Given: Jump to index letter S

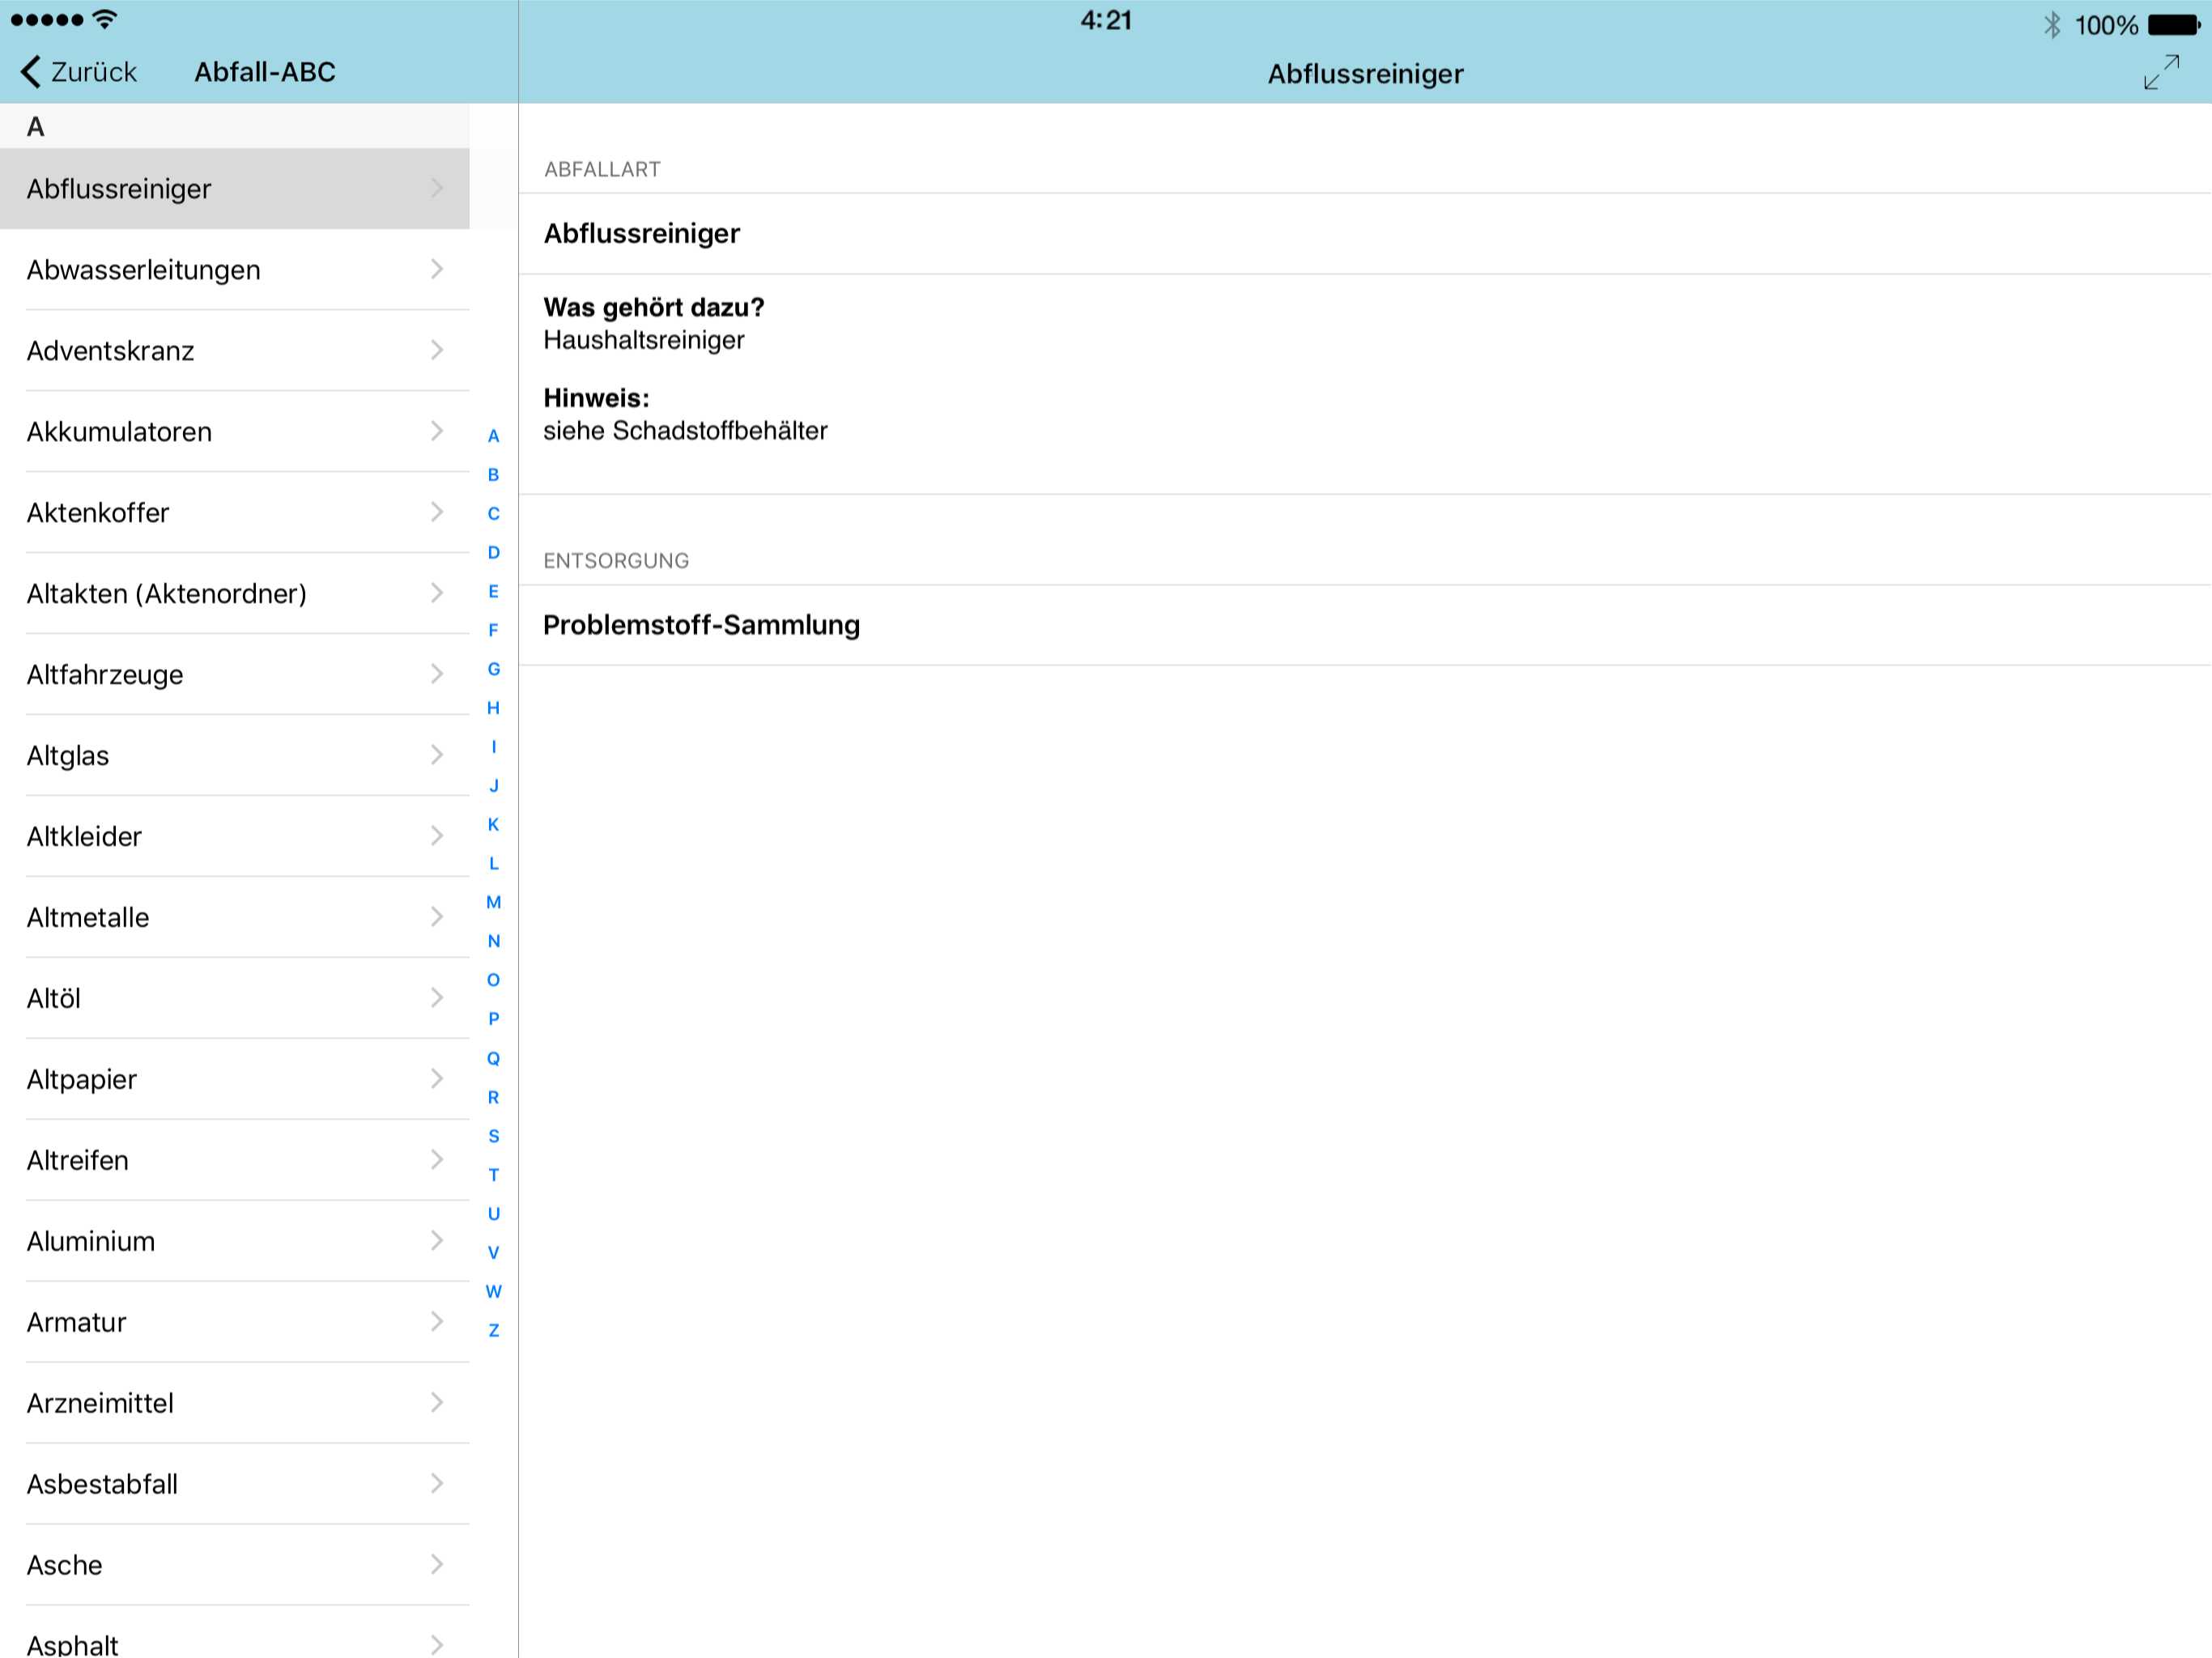Looking at the screenshot, I should [x=493, y=1136].
